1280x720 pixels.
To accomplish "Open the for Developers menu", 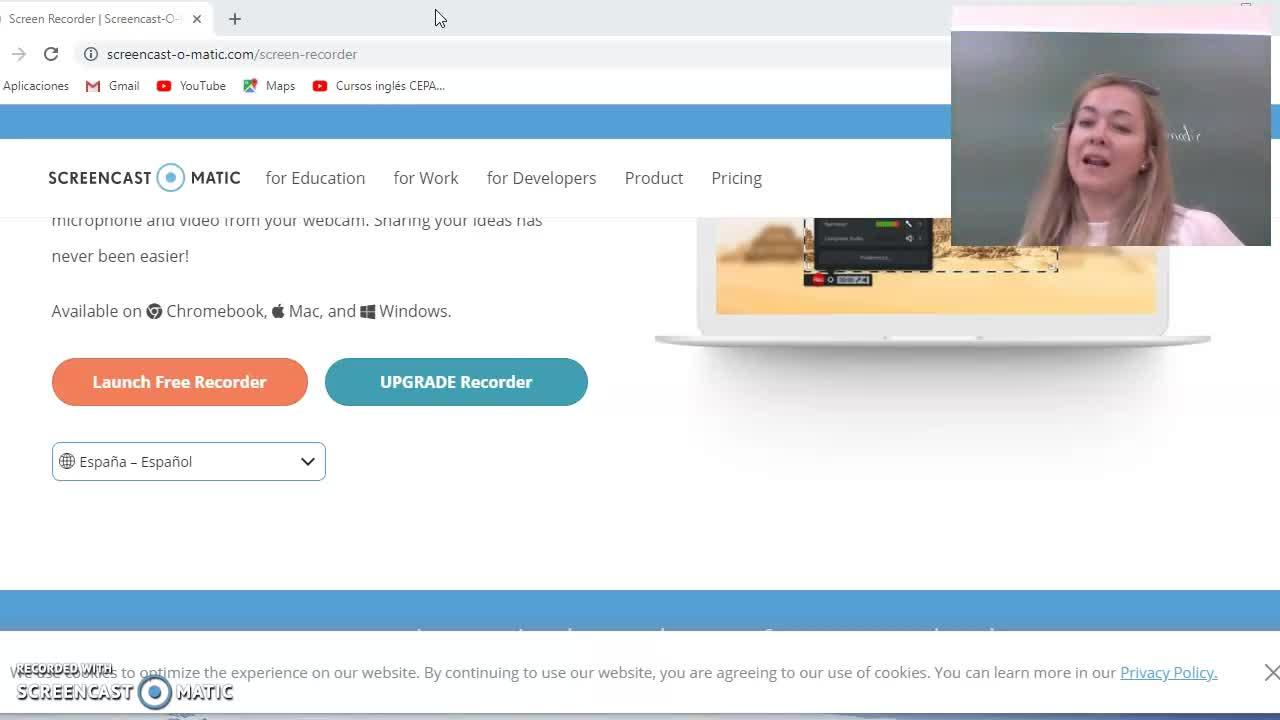I will point(541,178).
